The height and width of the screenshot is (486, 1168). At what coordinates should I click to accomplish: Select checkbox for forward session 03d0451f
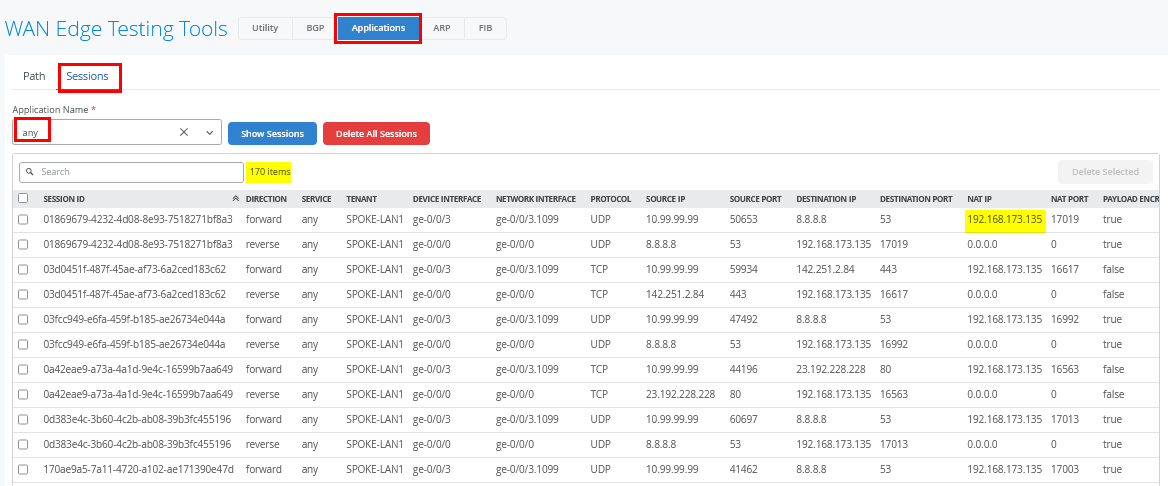point(23,269)
